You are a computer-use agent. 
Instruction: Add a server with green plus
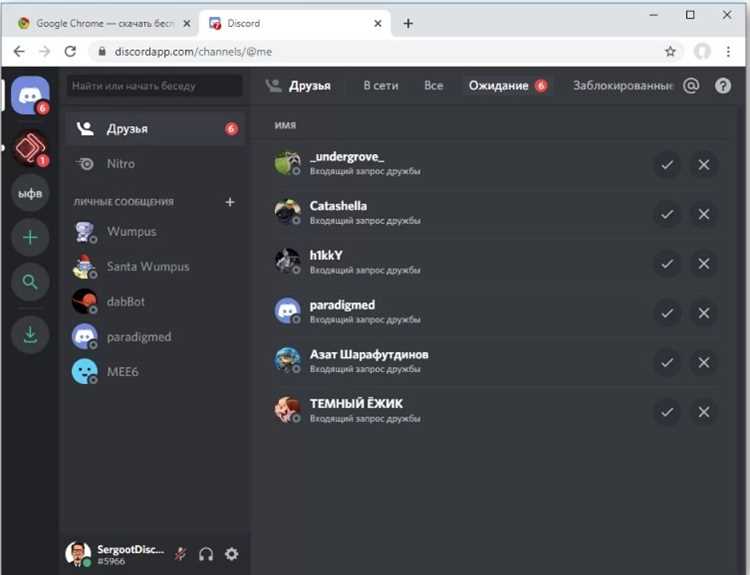(30, 237)
